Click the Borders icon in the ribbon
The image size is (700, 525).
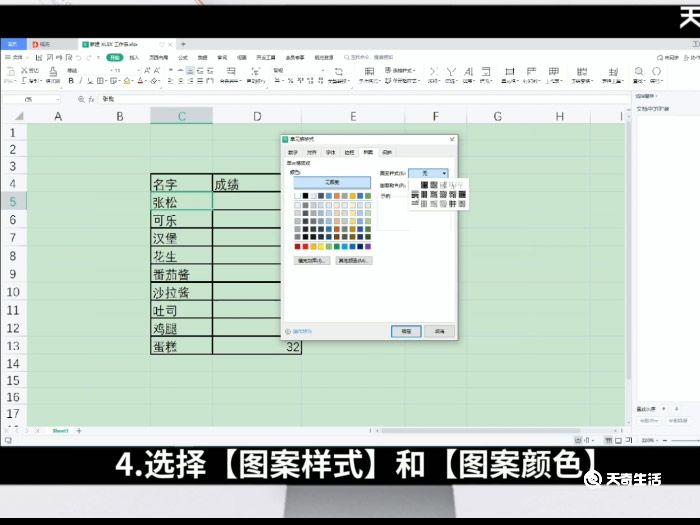click(100, 81)
